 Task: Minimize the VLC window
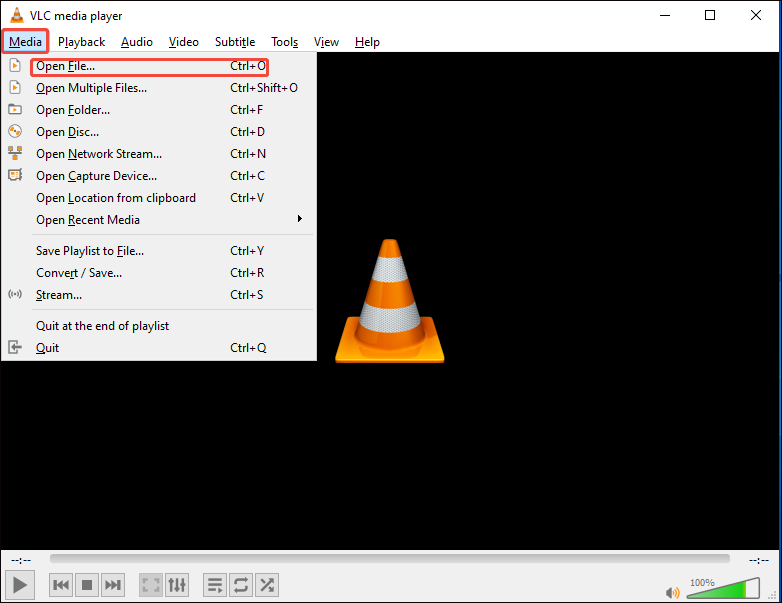click(665, 15)
